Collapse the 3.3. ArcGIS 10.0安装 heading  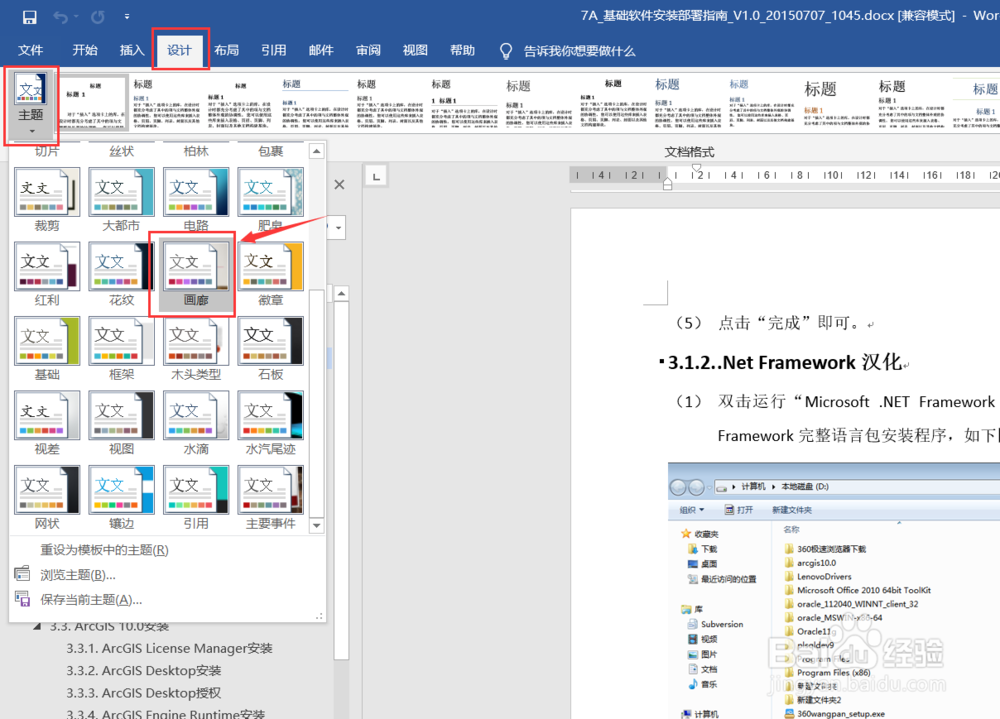coord(38,626)
